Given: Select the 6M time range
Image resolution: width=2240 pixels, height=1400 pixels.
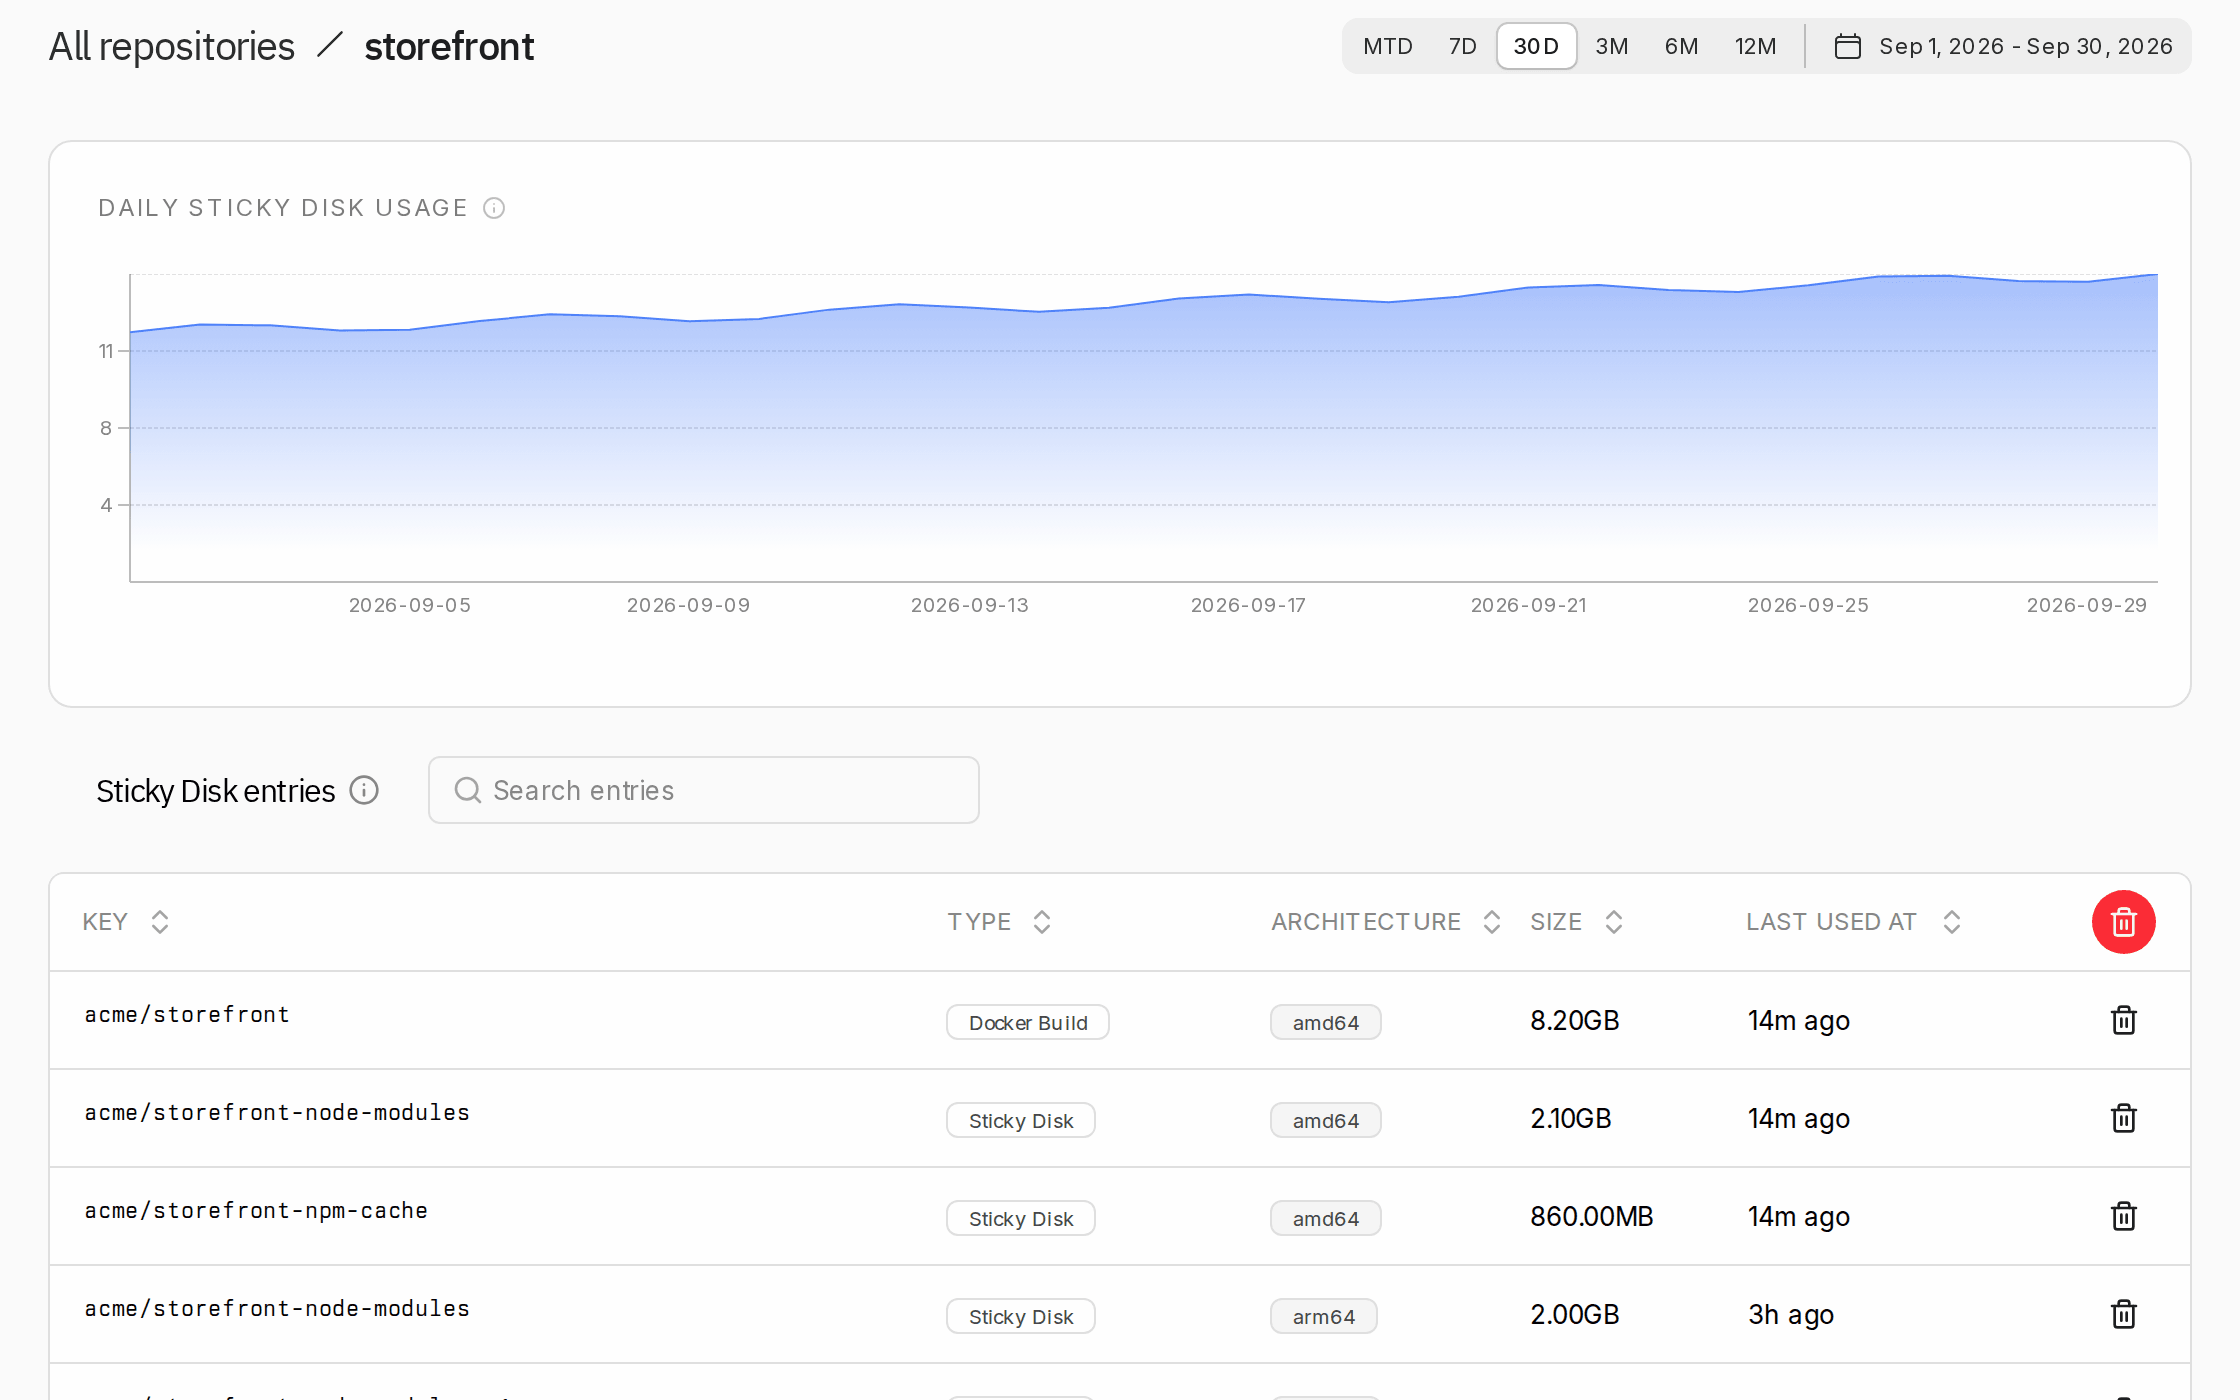Looking at the screenshot, I should tap(1682, 46).
